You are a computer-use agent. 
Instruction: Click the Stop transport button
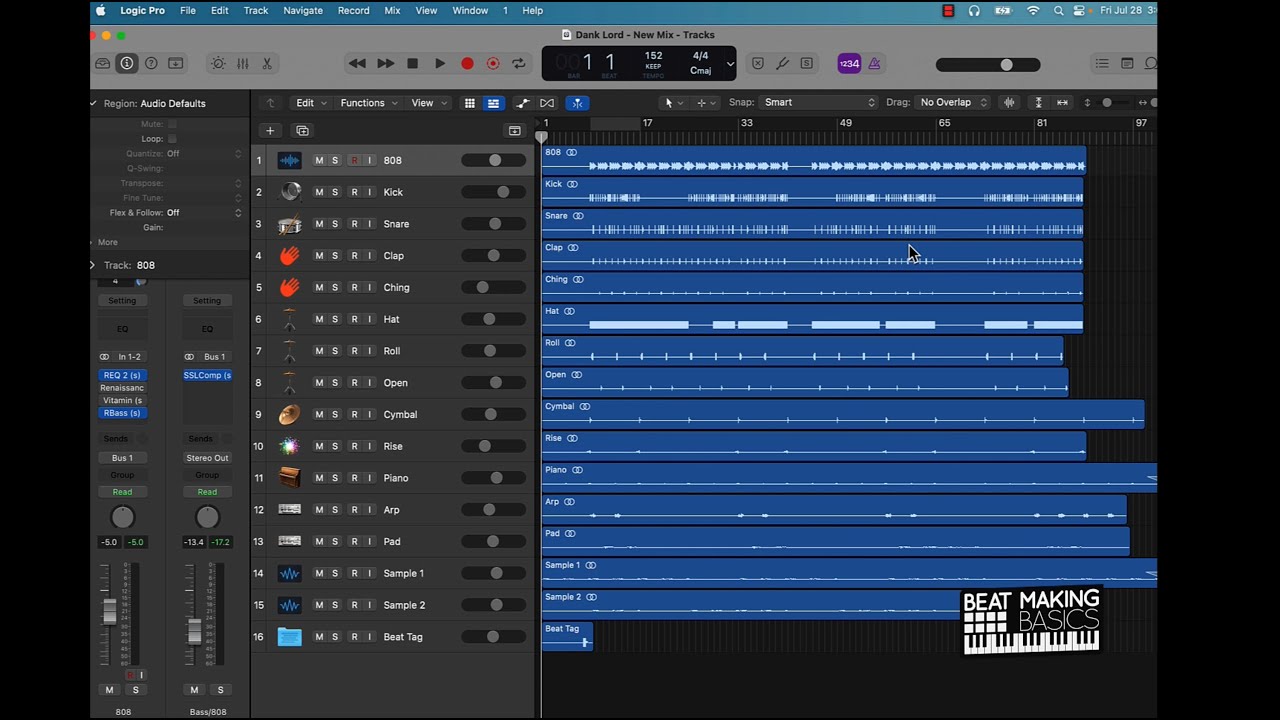412,63
